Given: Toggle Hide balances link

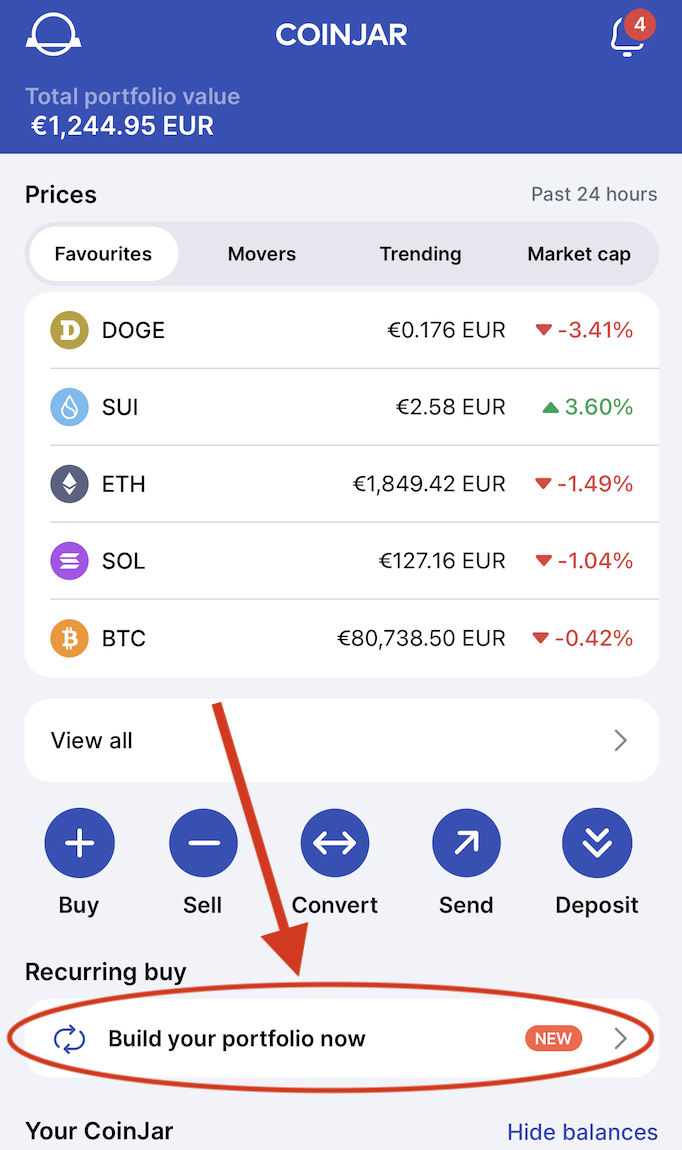Looking at the screenshot, I should tap(582, 1132).
